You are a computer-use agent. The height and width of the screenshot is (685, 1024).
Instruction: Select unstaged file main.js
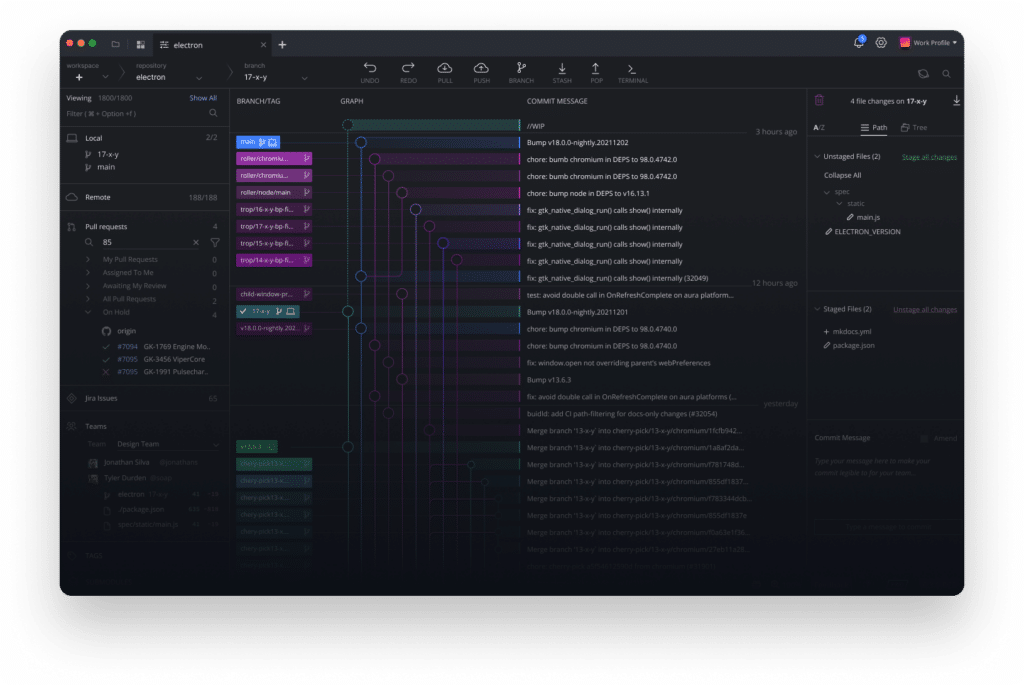(868, 217)
